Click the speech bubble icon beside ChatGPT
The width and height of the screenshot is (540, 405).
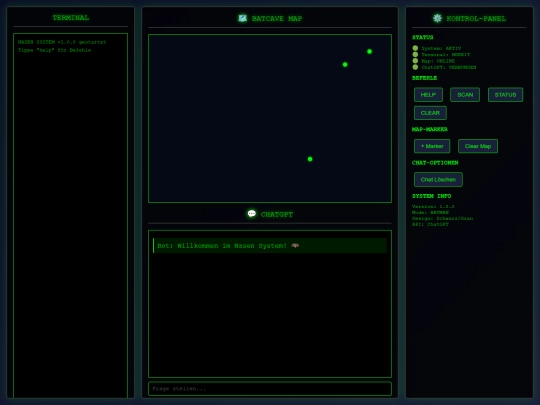252,214
